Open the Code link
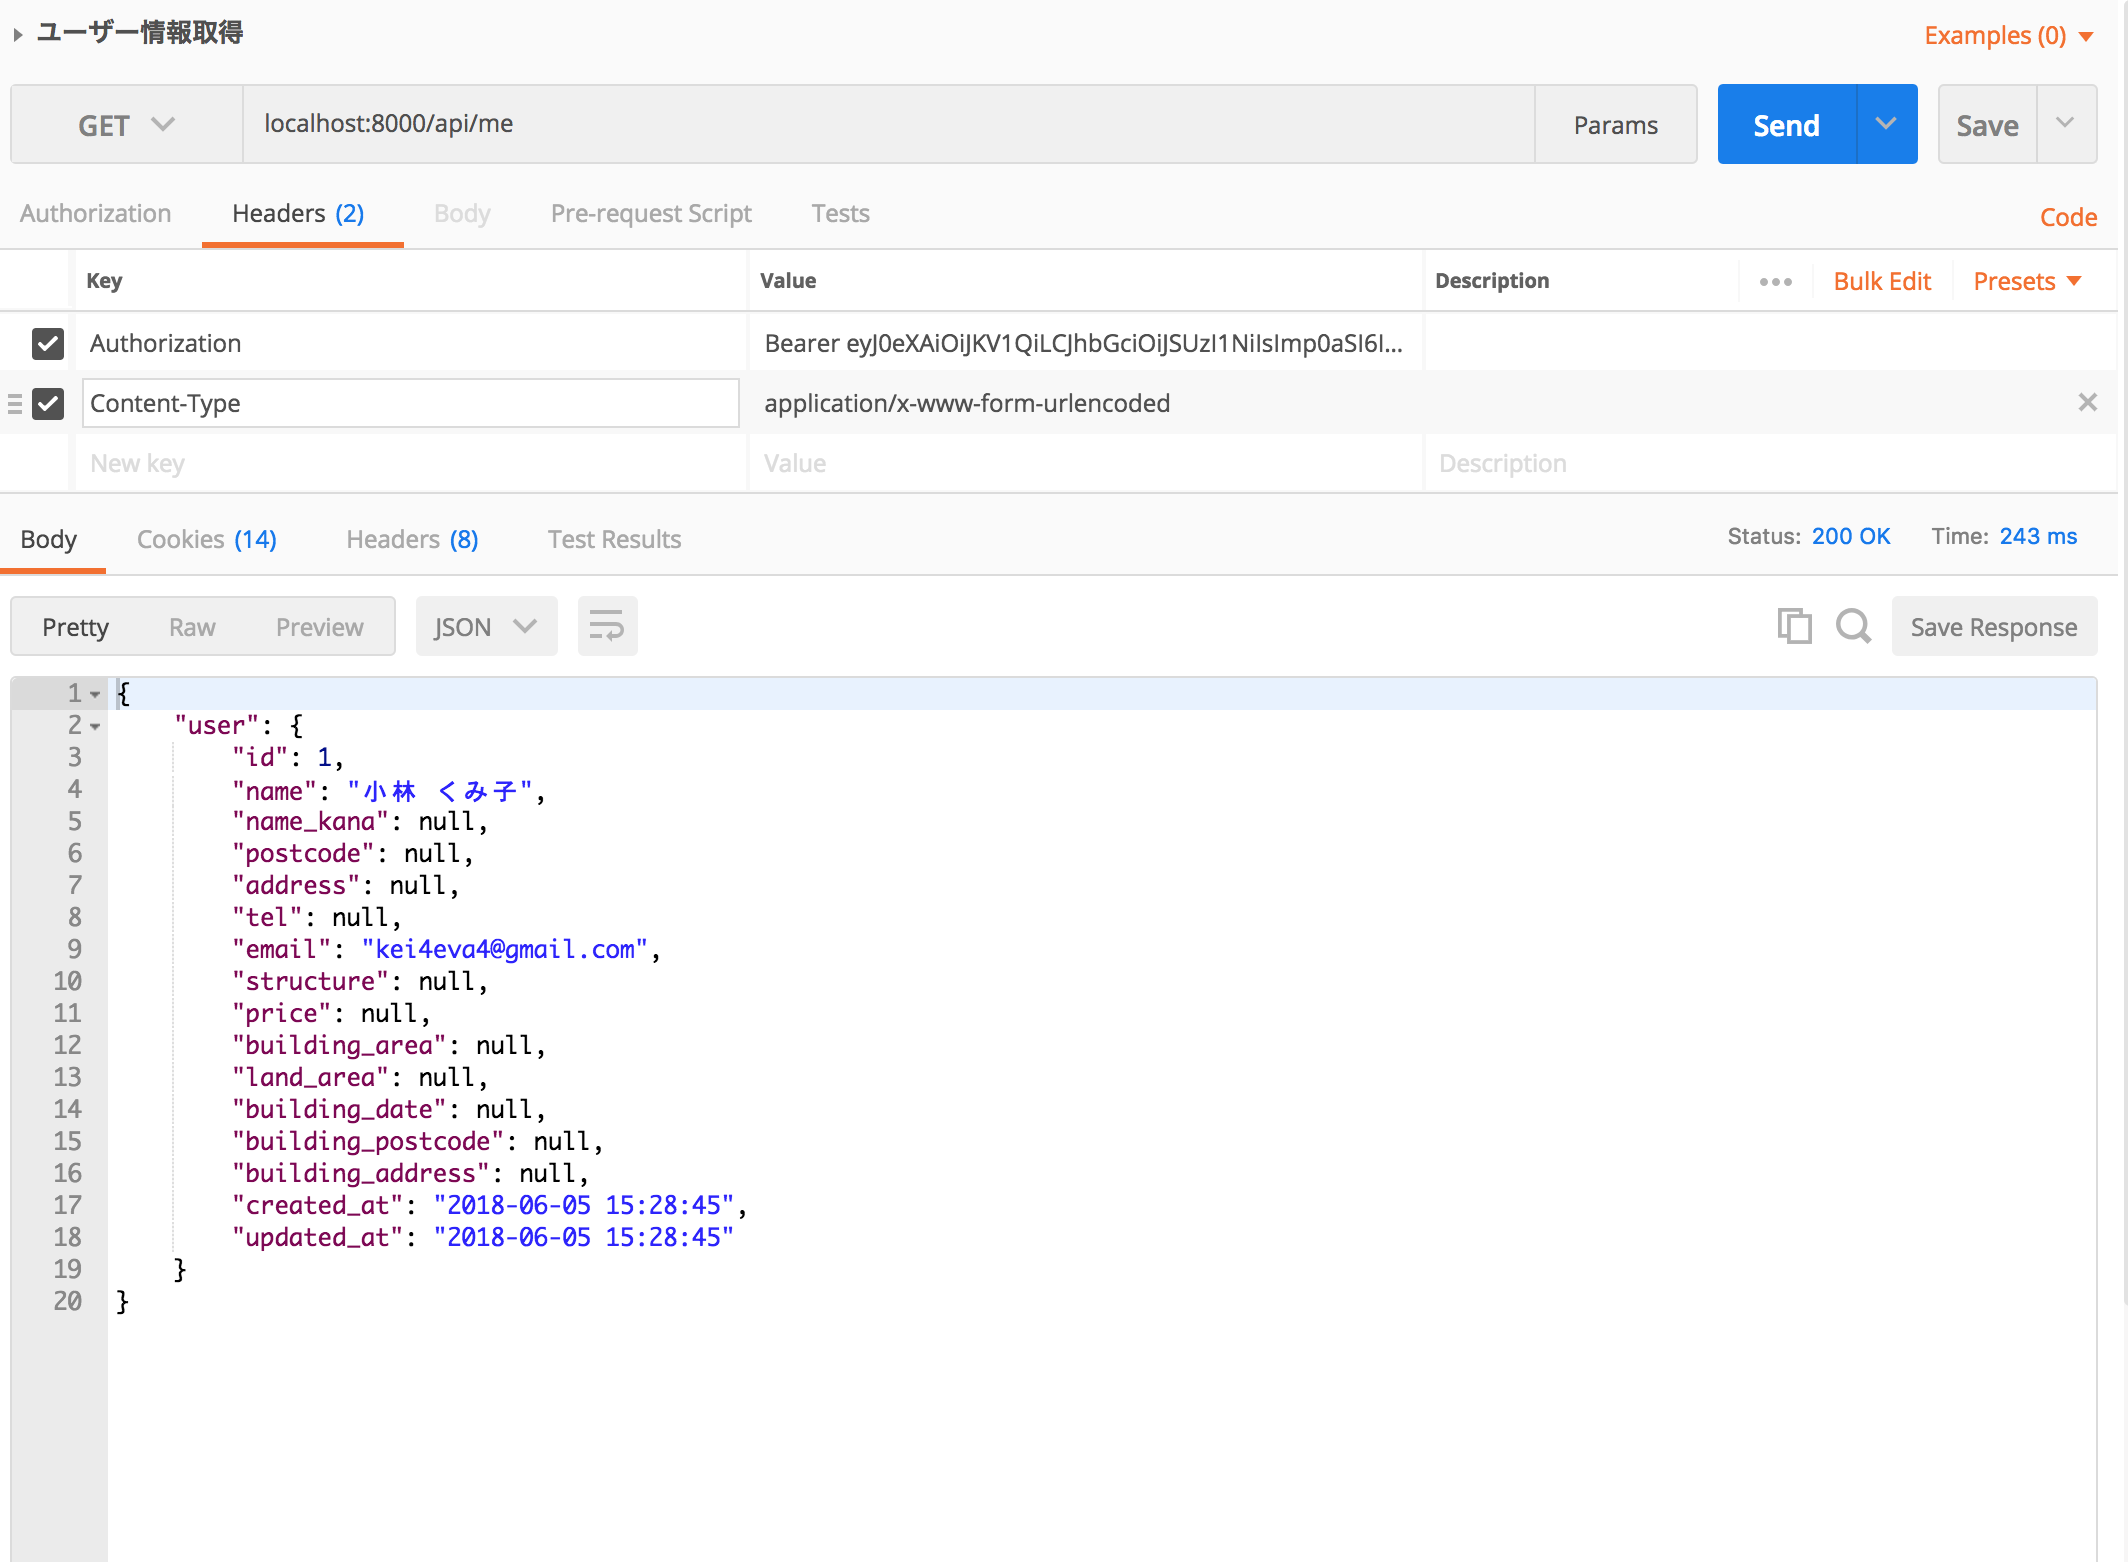The width and height of the screenshot is (2128, 1562). (x=2068, y=217)
